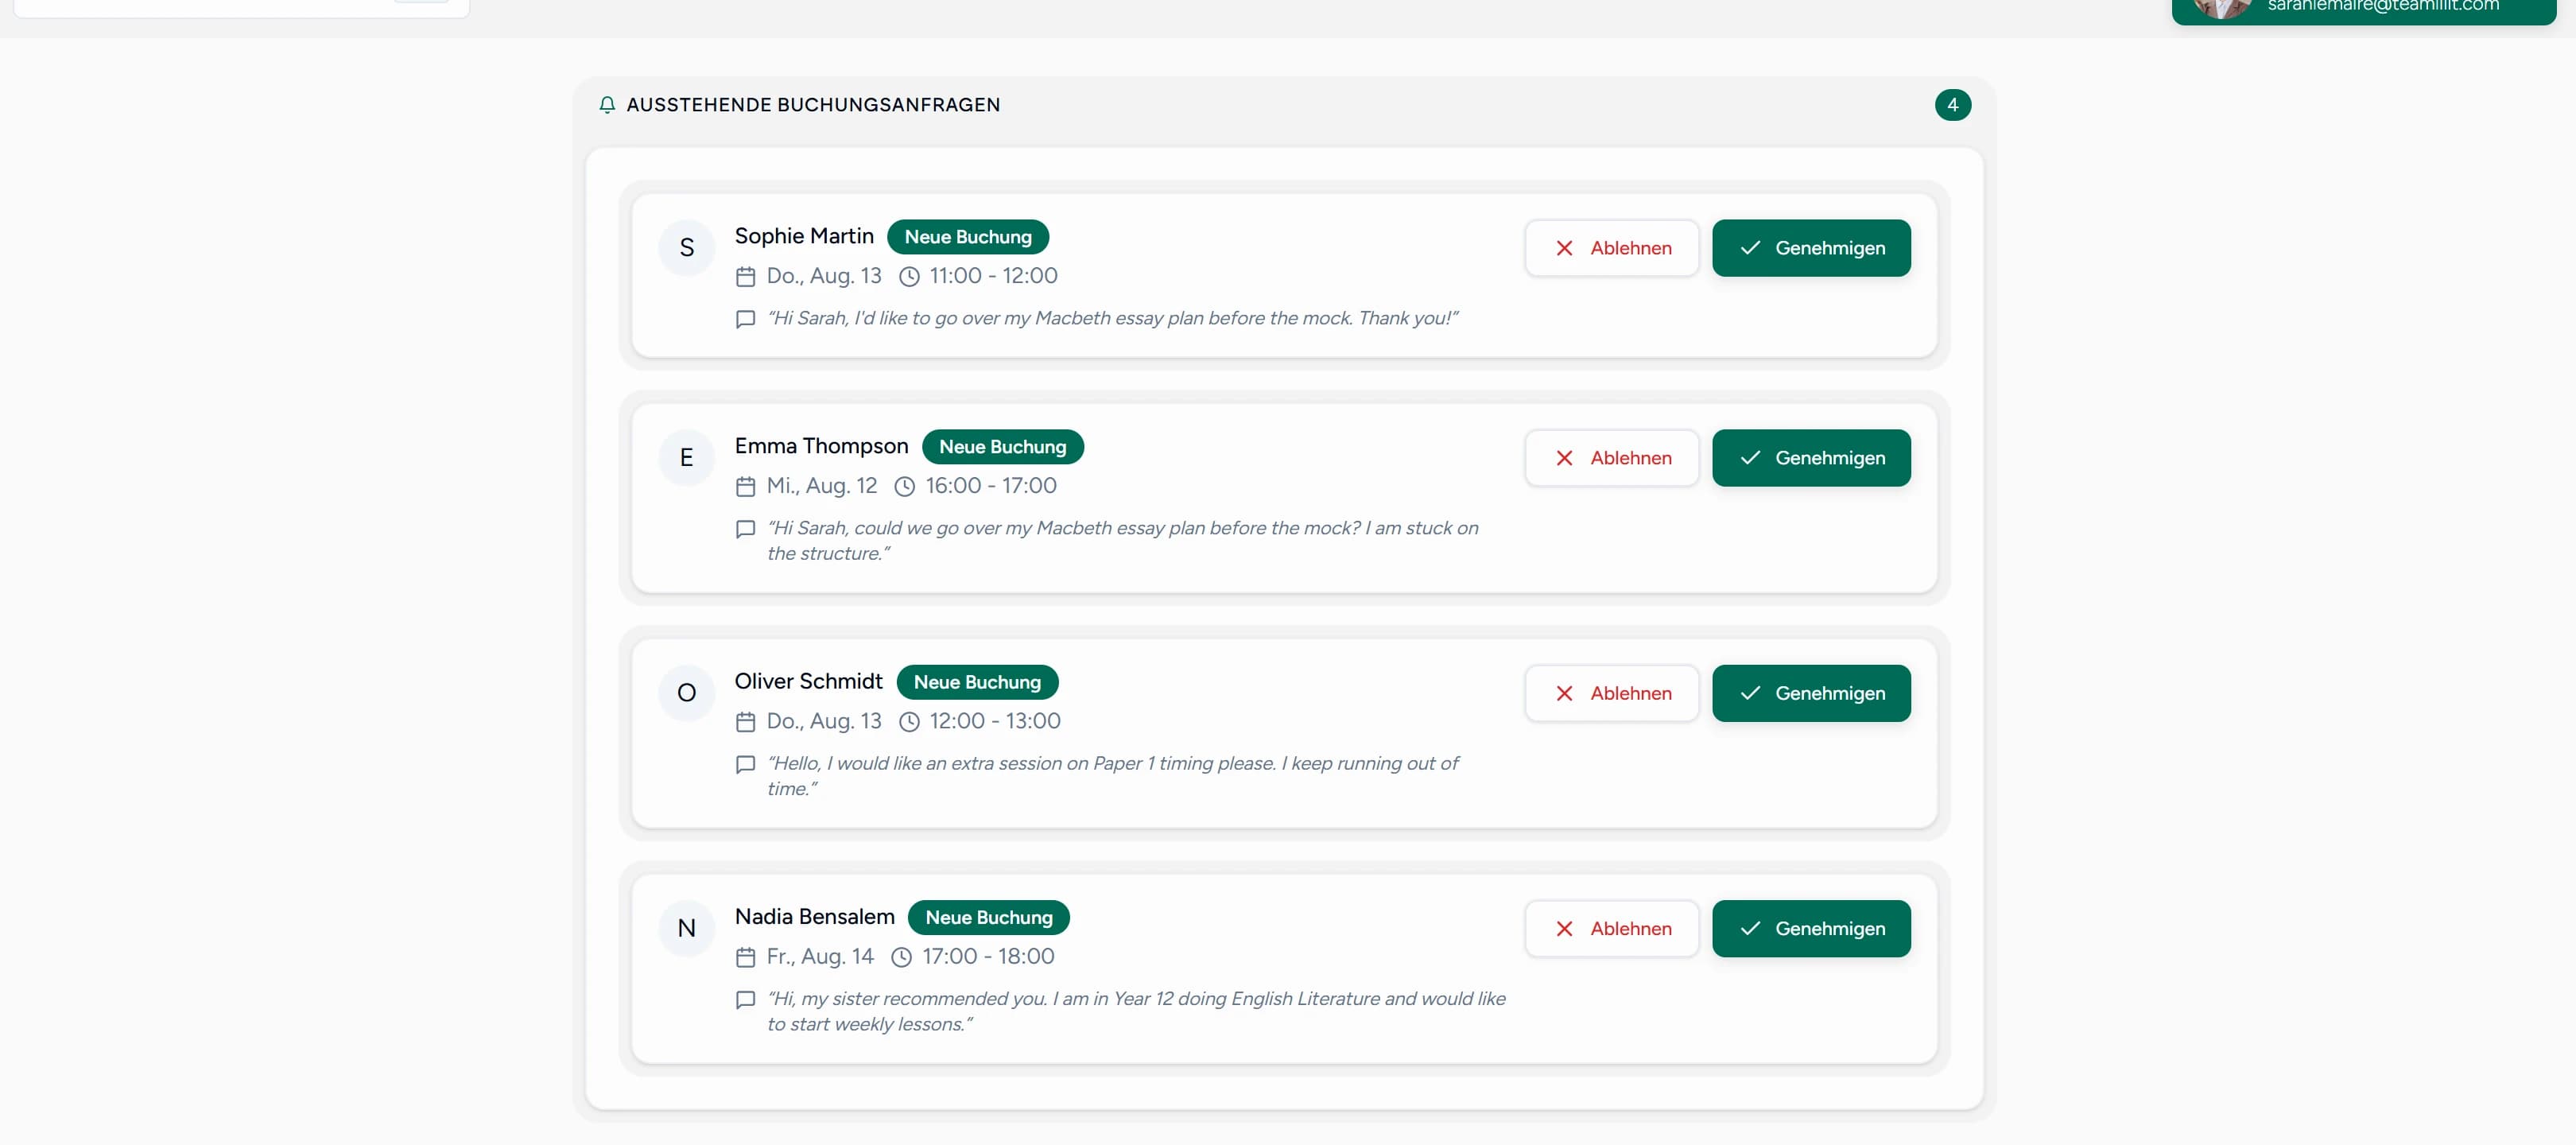Click message icon of Emma Thompson's note
This screenshot has width=2576, height=1145.
coord(745,529)
